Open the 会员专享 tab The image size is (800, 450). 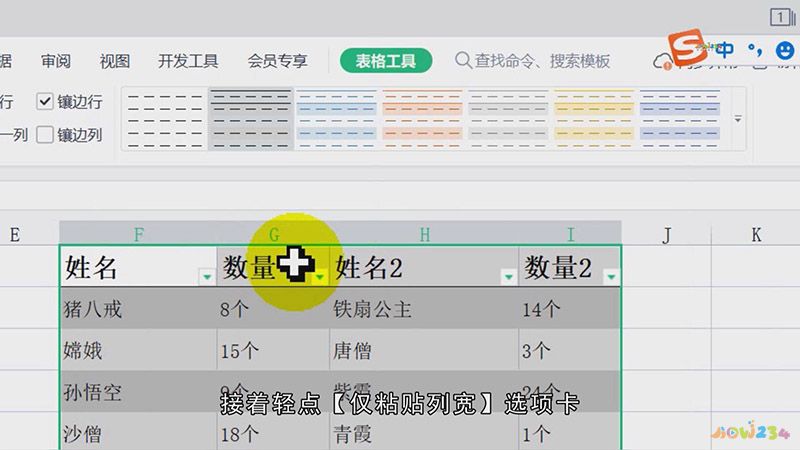point(277,61)
